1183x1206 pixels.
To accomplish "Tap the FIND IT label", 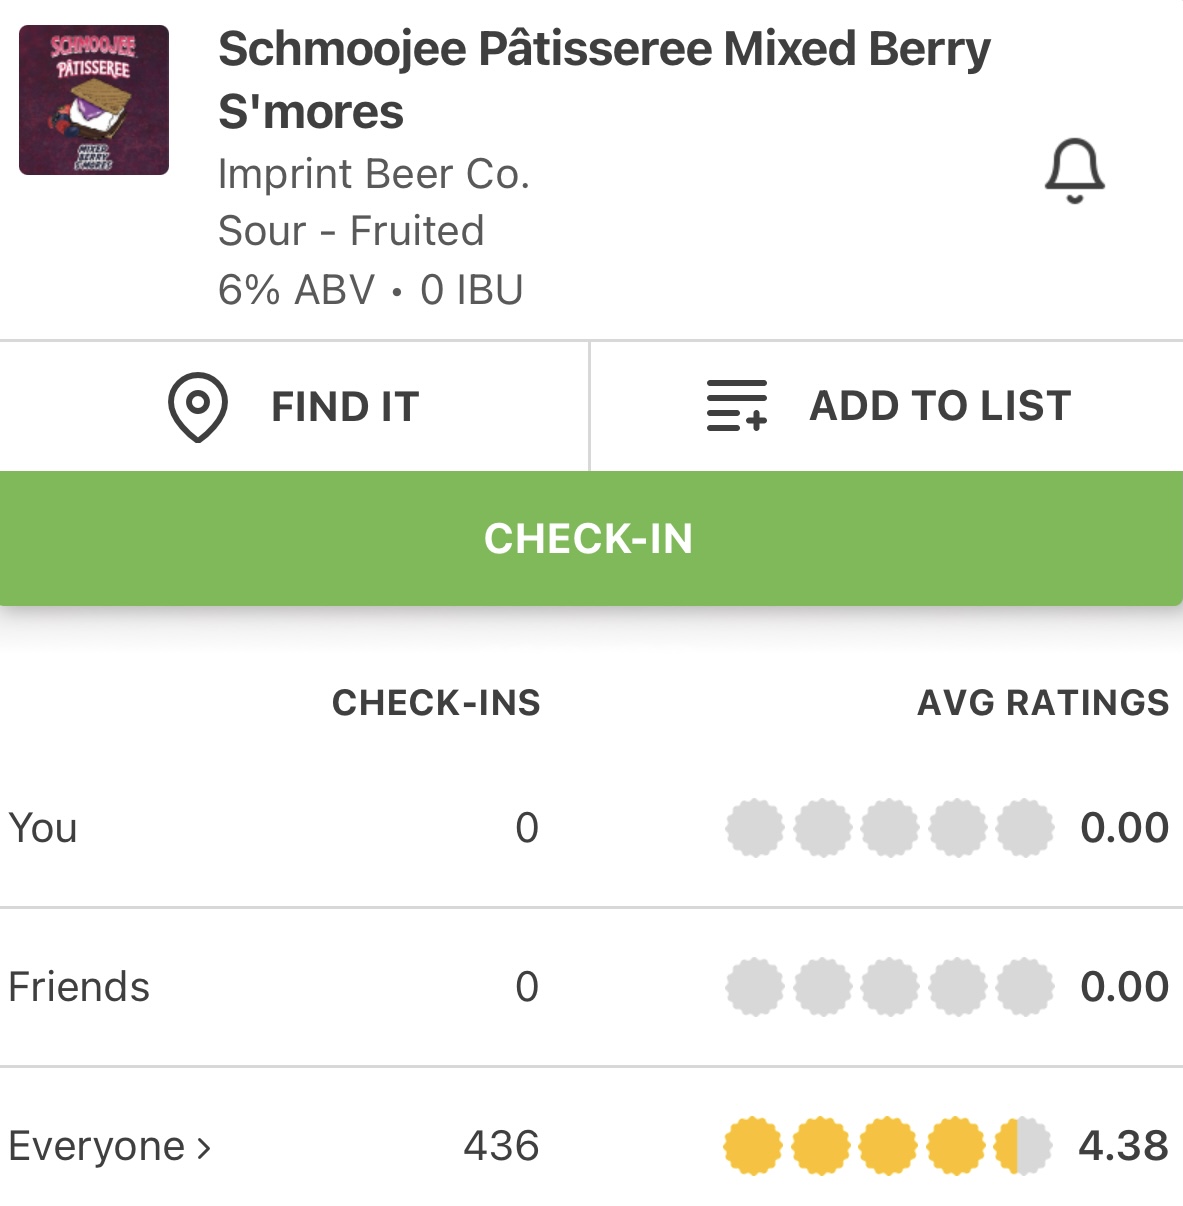I will coord(345,407).
